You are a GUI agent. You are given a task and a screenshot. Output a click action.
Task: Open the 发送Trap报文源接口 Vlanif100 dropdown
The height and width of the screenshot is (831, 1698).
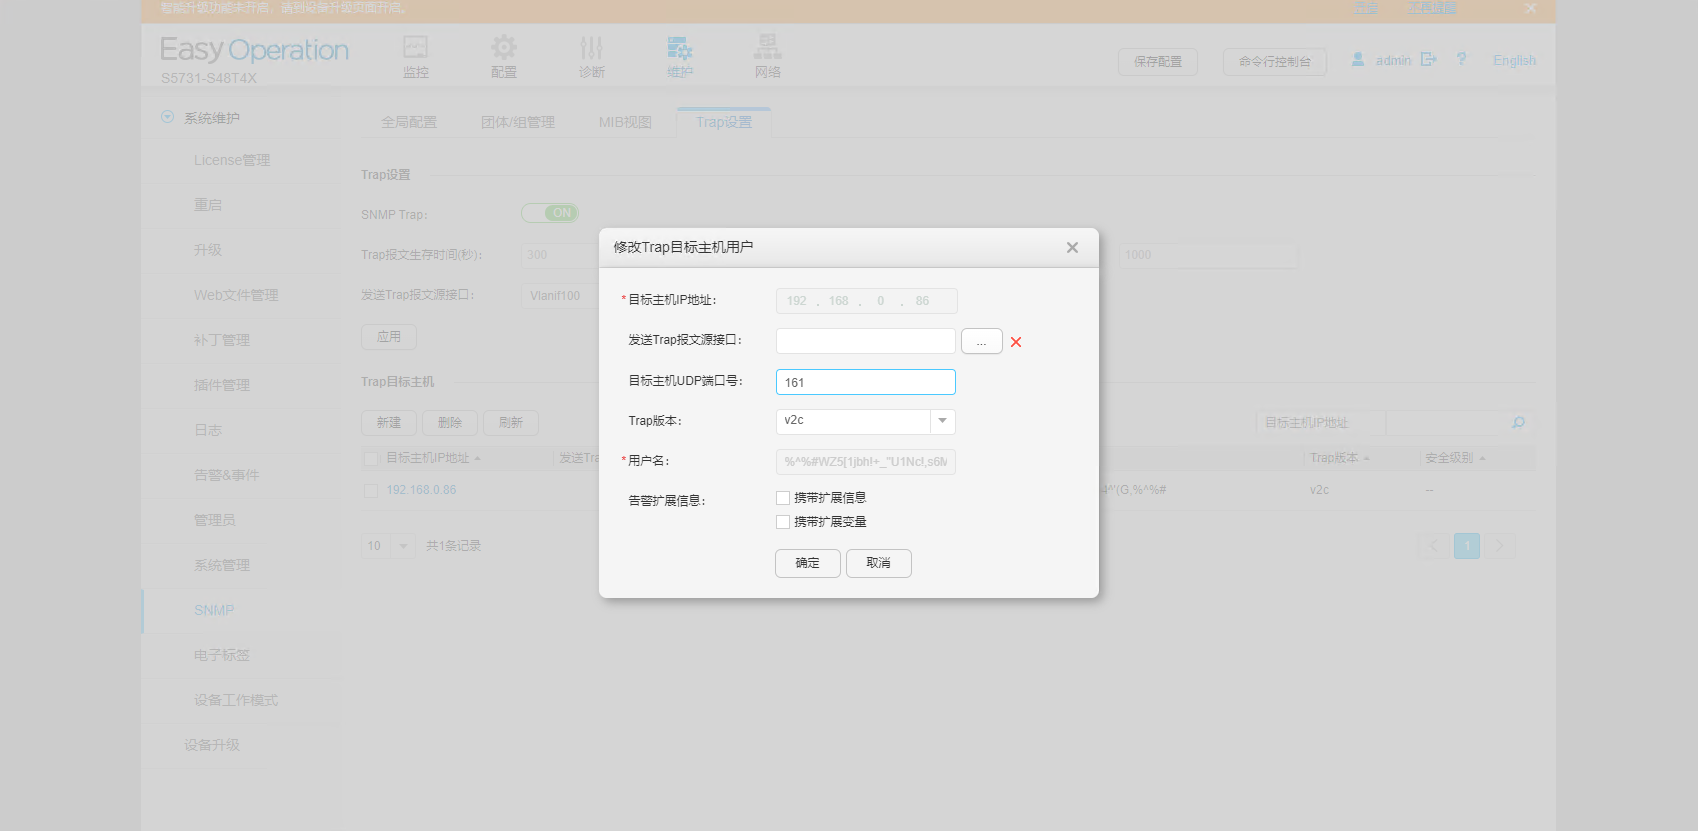coord(560,295)
